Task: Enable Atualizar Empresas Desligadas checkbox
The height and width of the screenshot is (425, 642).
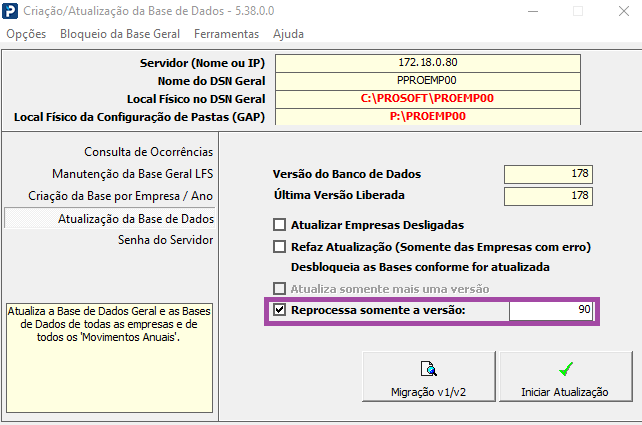Action: coord(279,225)
